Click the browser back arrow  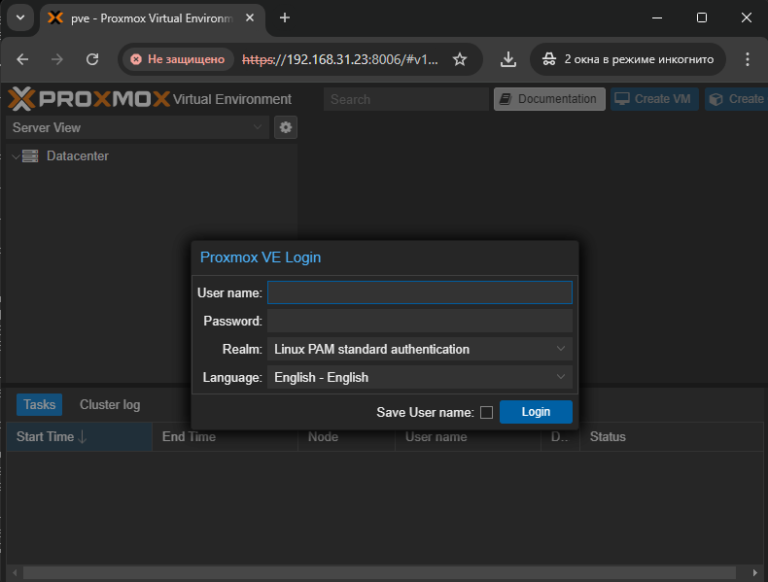(x=23, y=59)
